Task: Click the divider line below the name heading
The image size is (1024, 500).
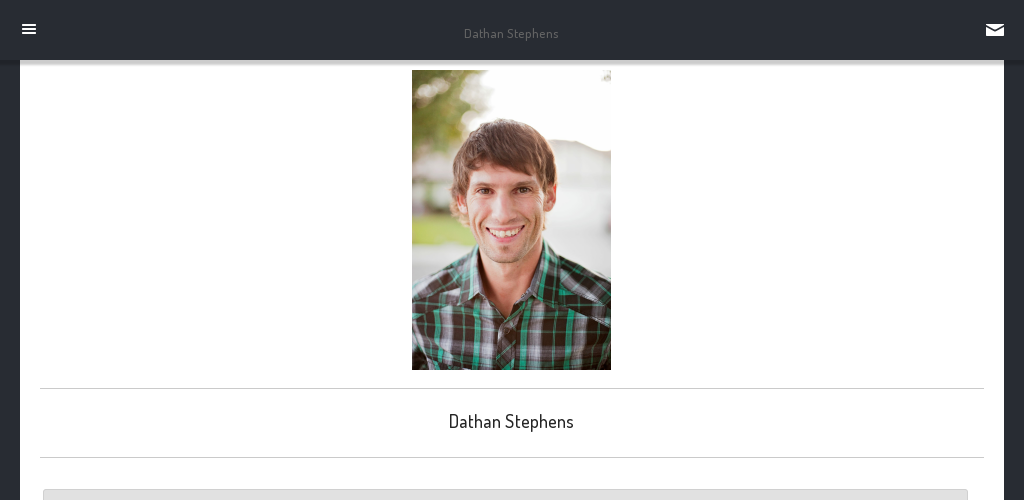Action: coord(512,458)
